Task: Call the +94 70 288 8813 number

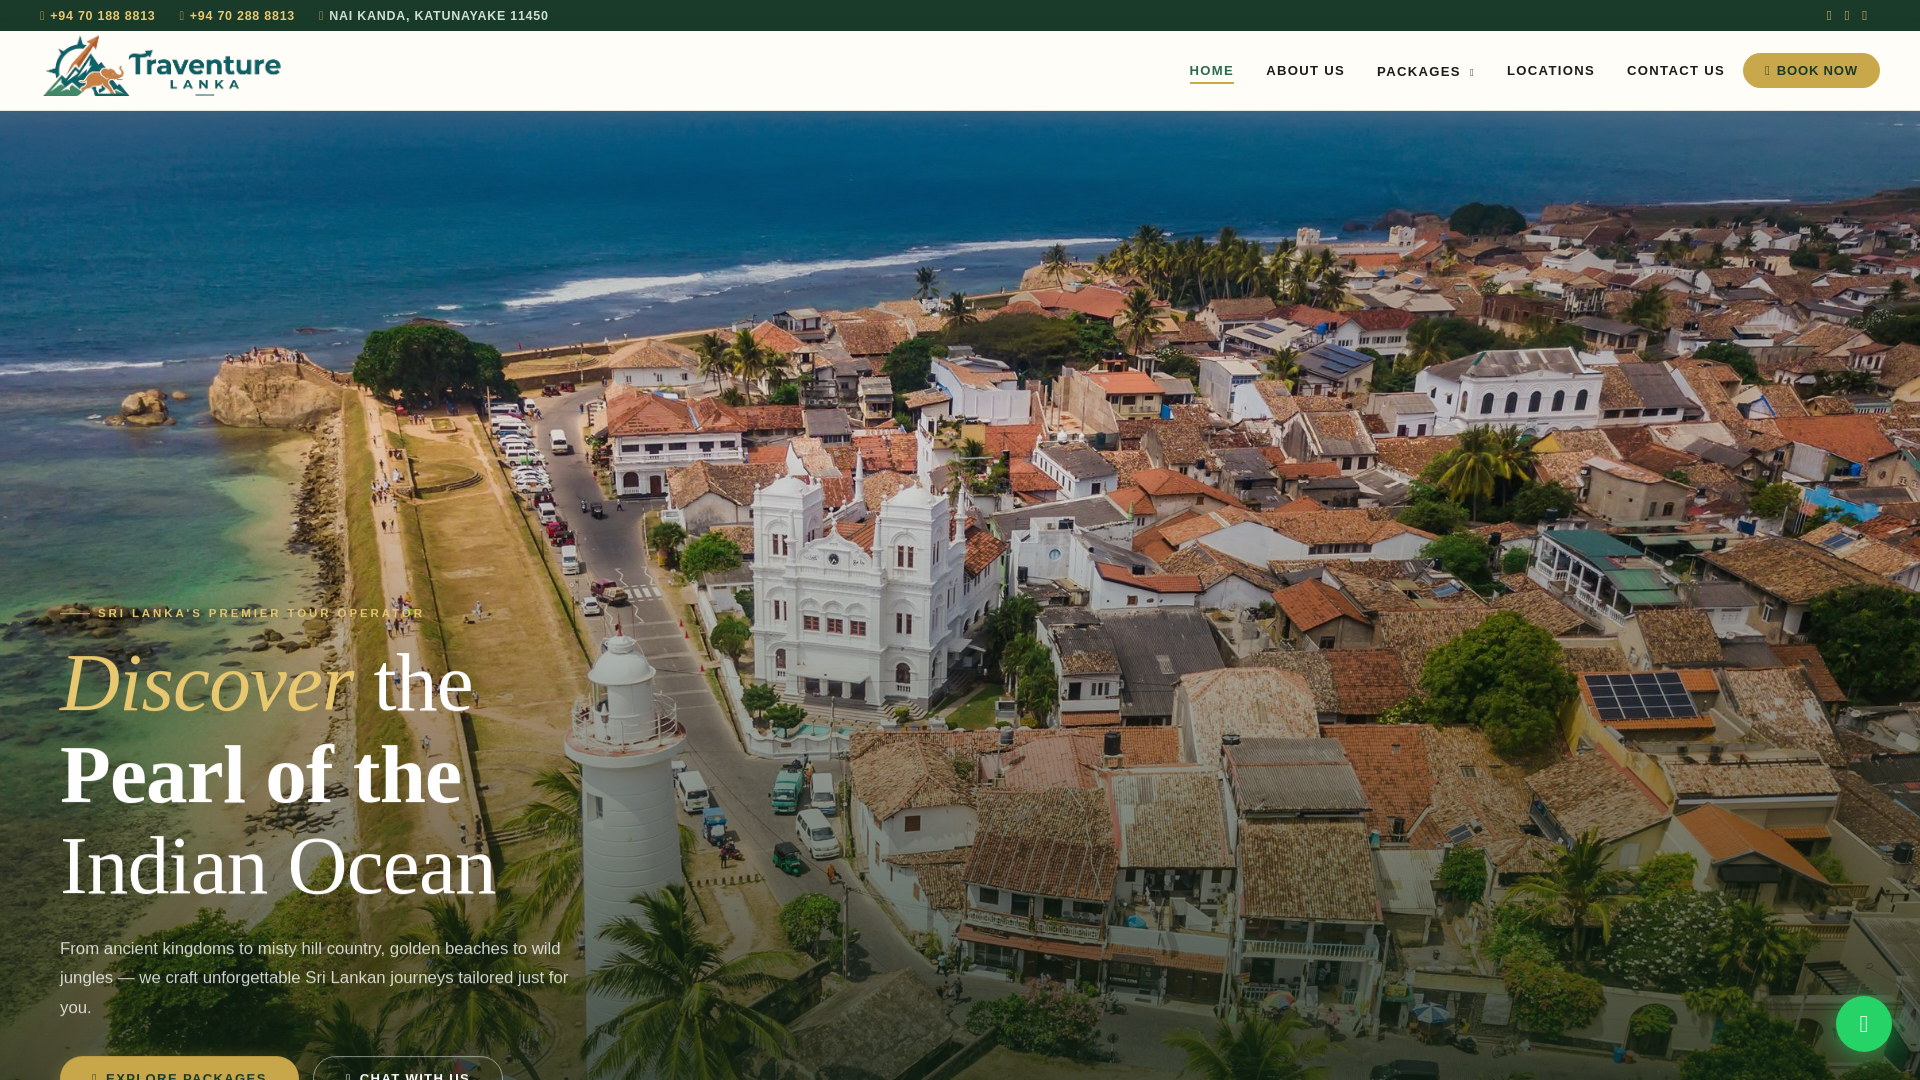Action: 237,16
